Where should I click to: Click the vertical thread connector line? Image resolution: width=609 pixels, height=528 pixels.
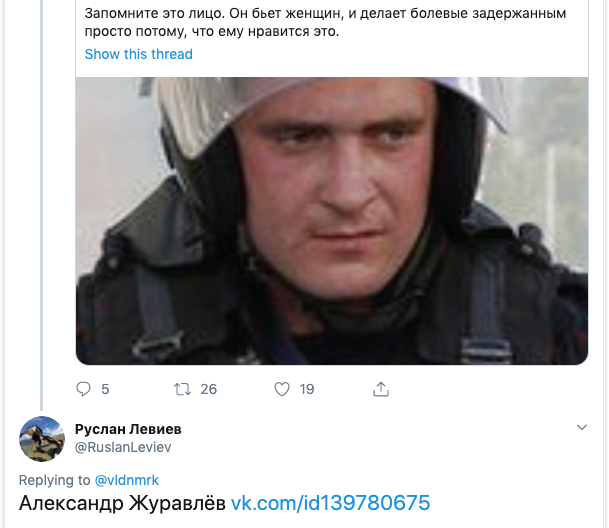tap(41, 205)
